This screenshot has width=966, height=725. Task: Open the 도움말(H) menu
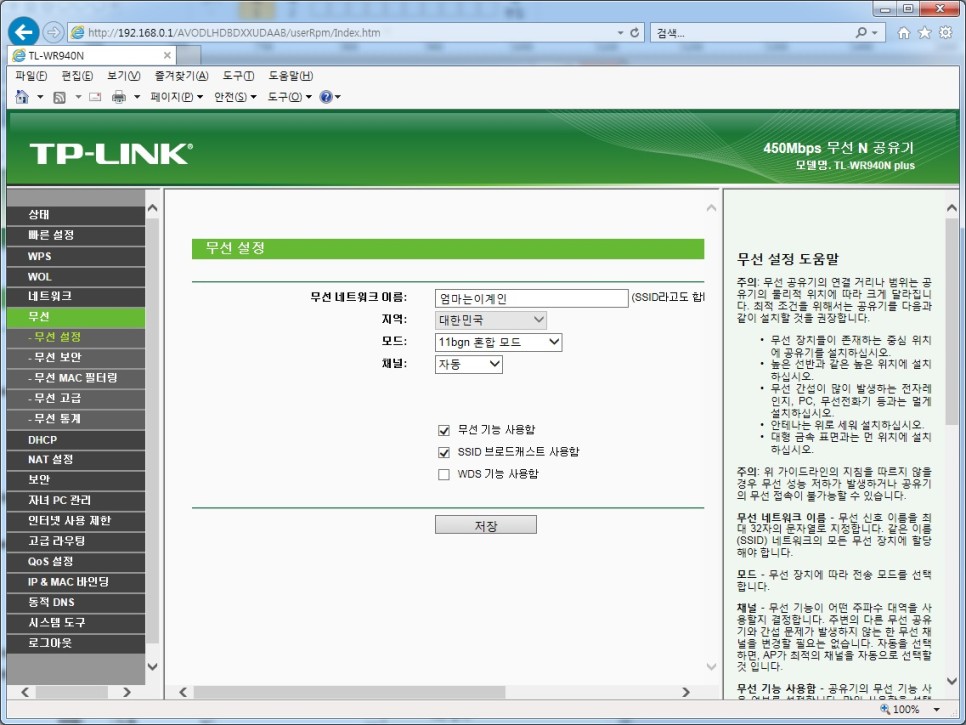pyautogui.click(x=290, y=76)
